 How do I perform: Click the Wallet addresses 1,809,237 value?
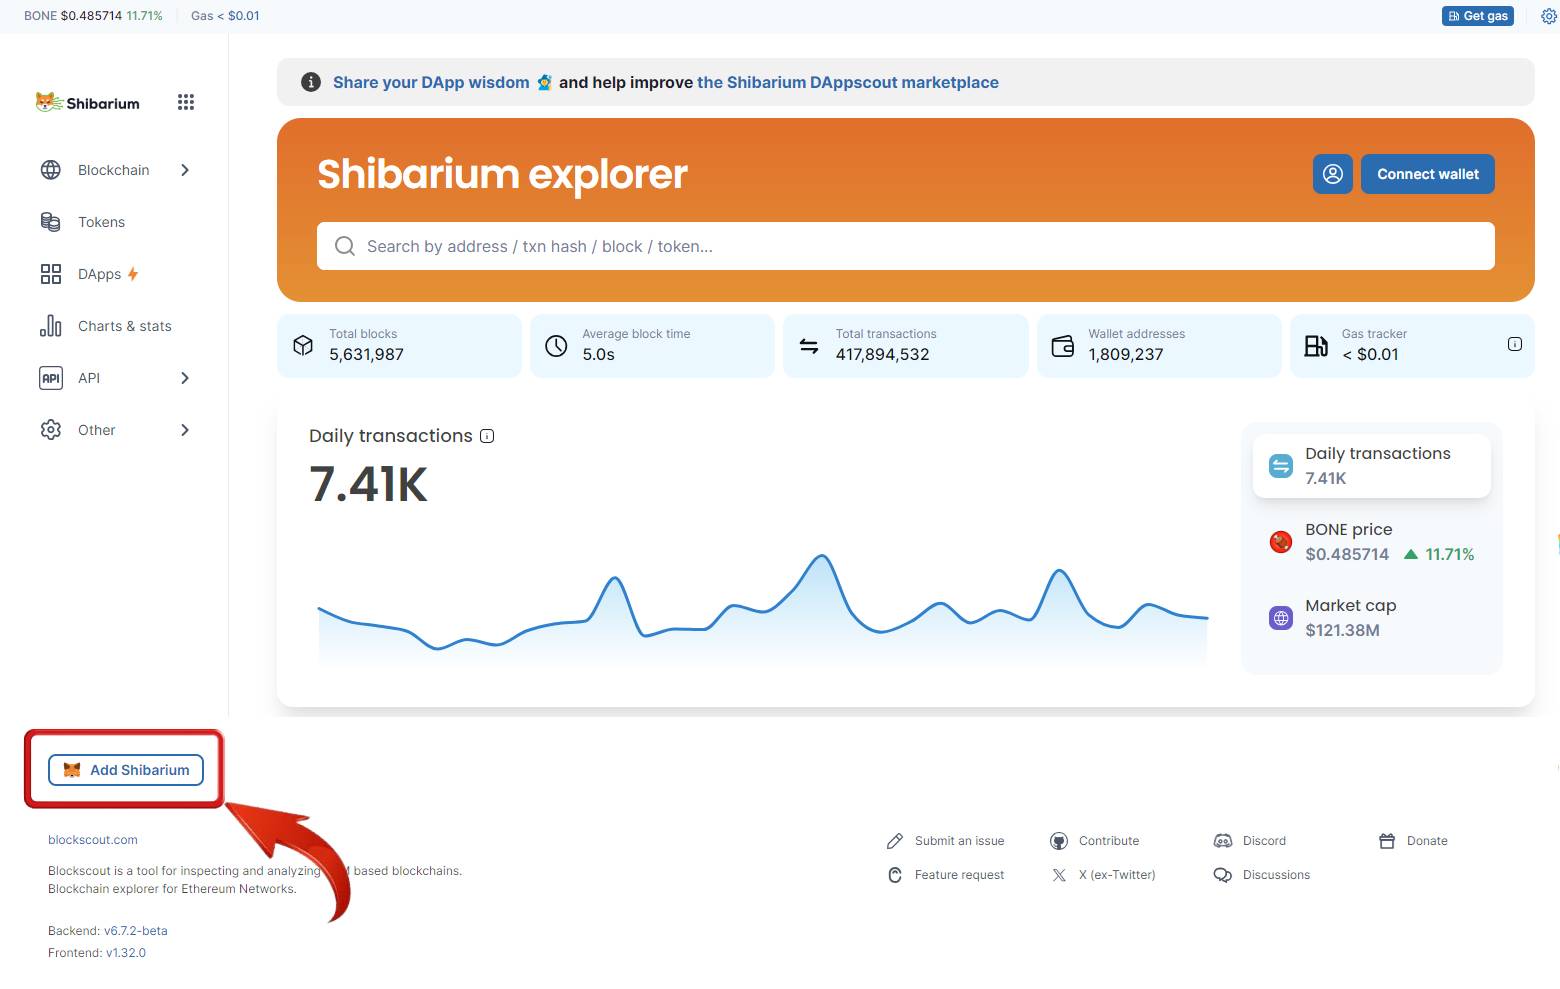(1126, 354)
